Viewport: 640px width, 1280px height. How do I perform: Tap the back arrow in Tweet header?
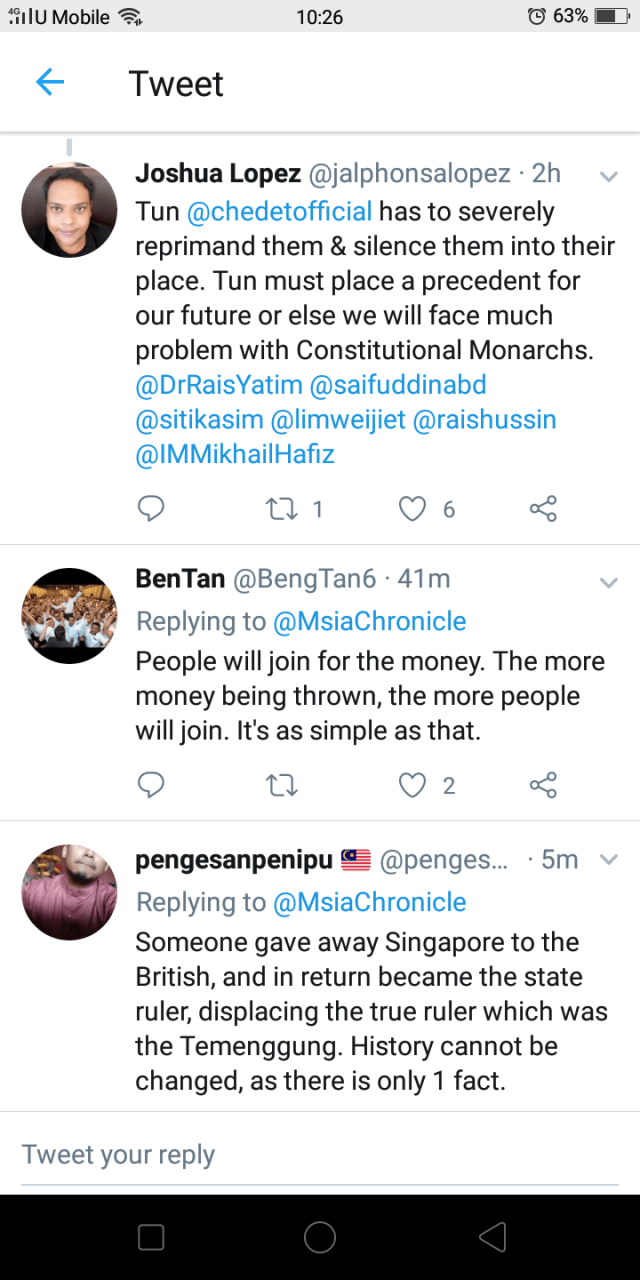(50, 83)
